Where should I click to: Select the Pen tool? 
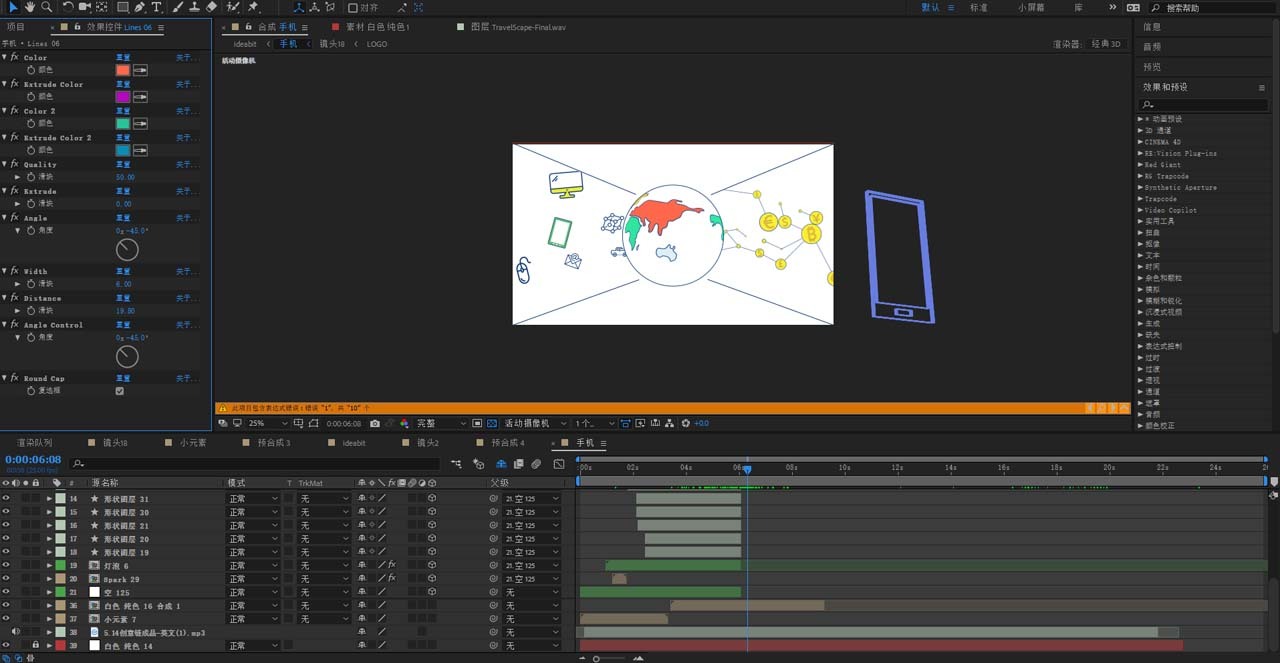click(139, 7)
